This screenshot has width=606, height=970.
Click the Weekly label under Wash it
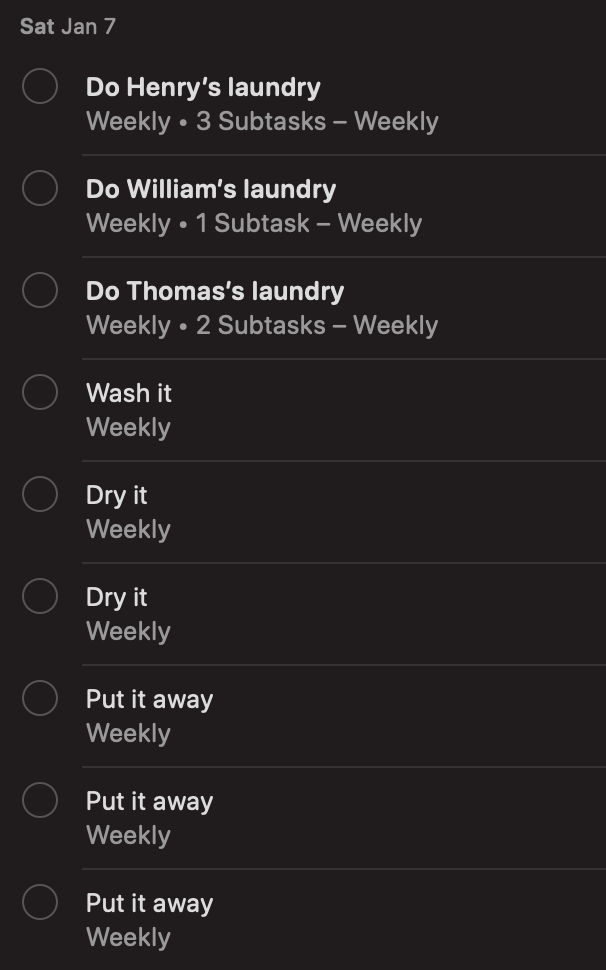pos(128,428)
